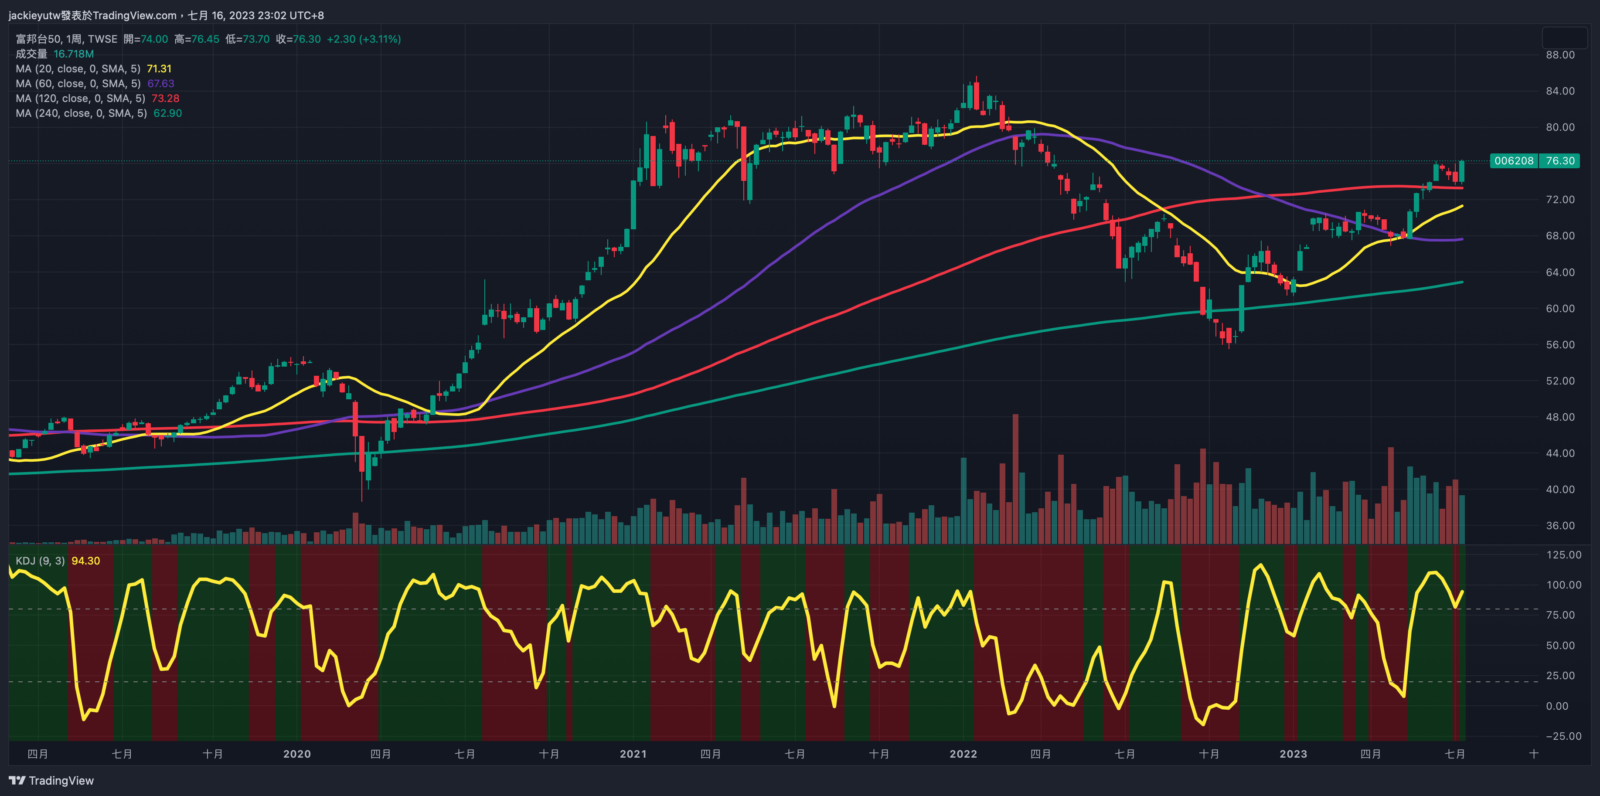Open the jackieyutw TradingView.com header link
This screenshot has width=1600, height=796.
pyautogui.click(x=92, y=15)
